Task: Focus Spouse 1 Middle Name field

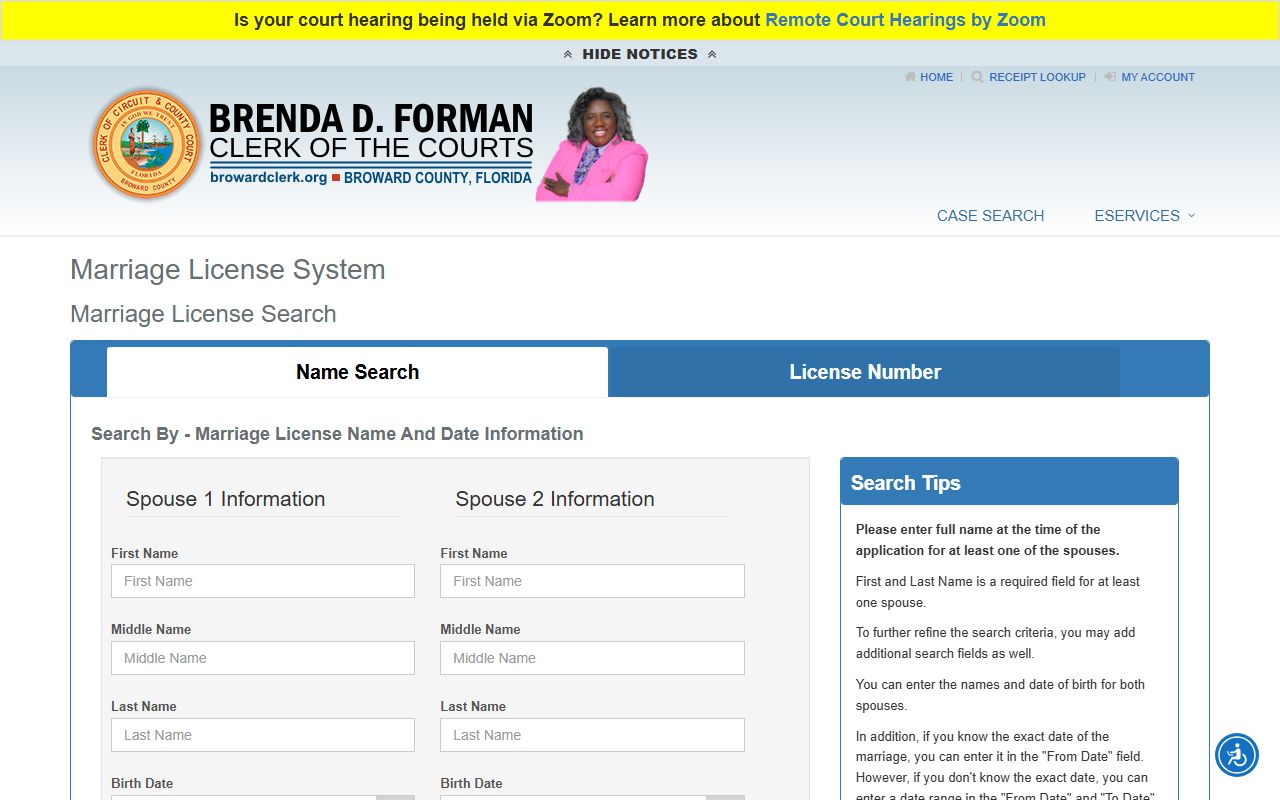Action: pyautogui.click(x=263, y=658)
